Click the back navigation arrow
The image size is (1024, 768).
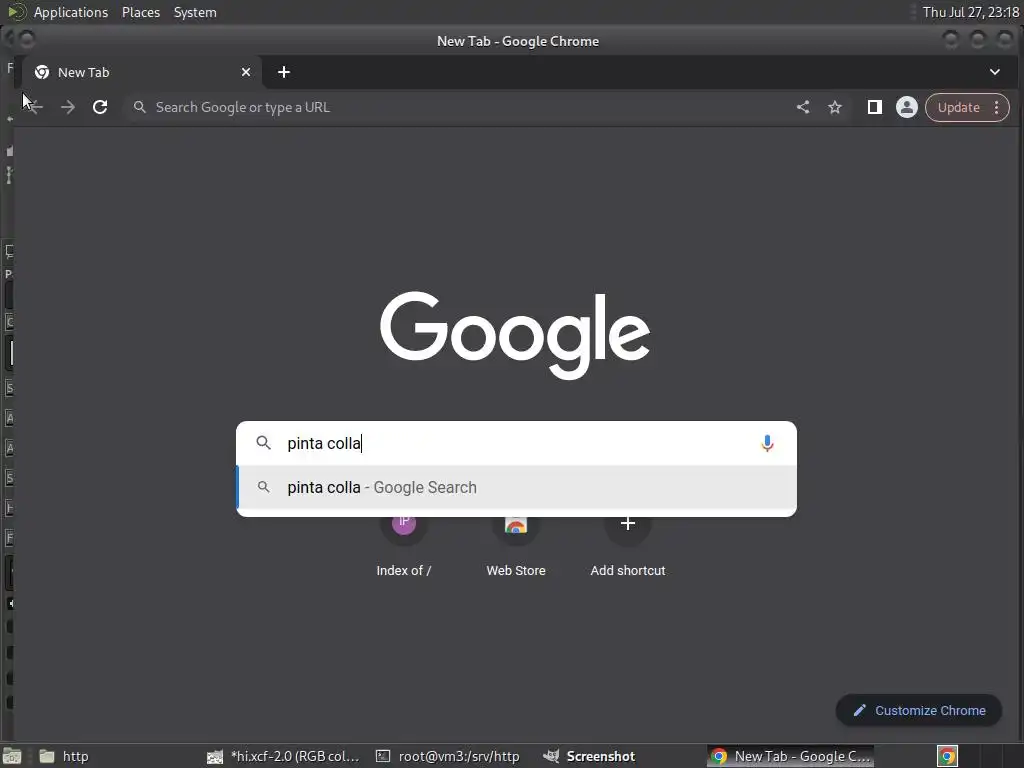point(35,107)
